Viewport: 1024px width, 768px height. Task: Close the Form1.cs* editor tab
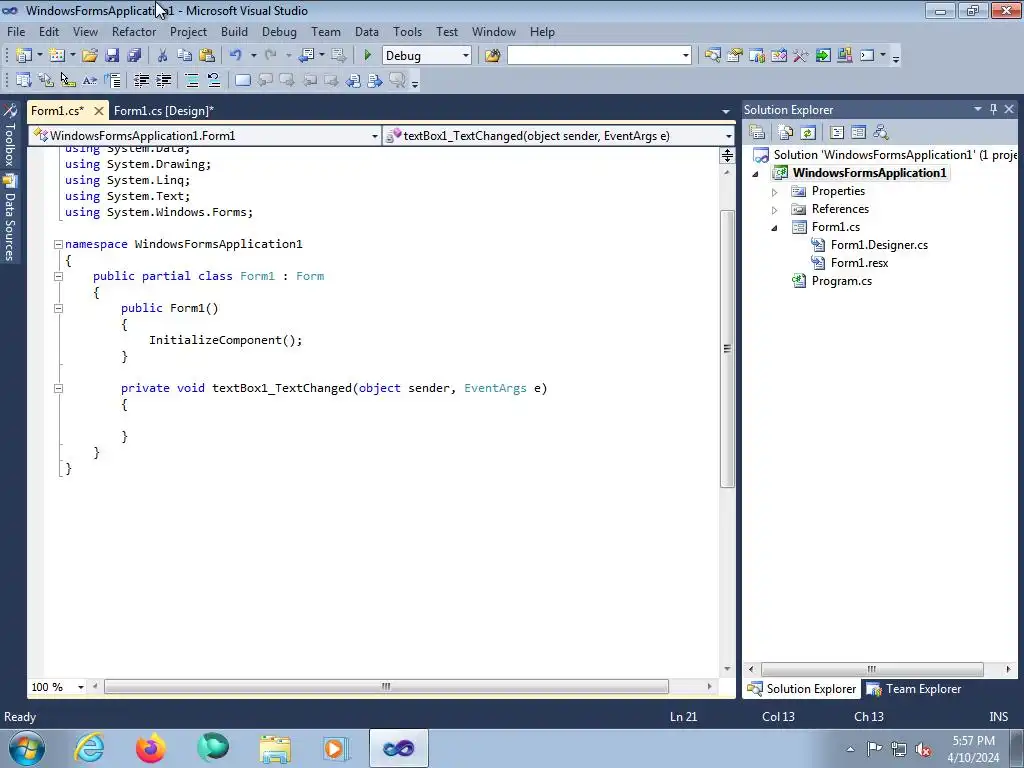[99, 111]
